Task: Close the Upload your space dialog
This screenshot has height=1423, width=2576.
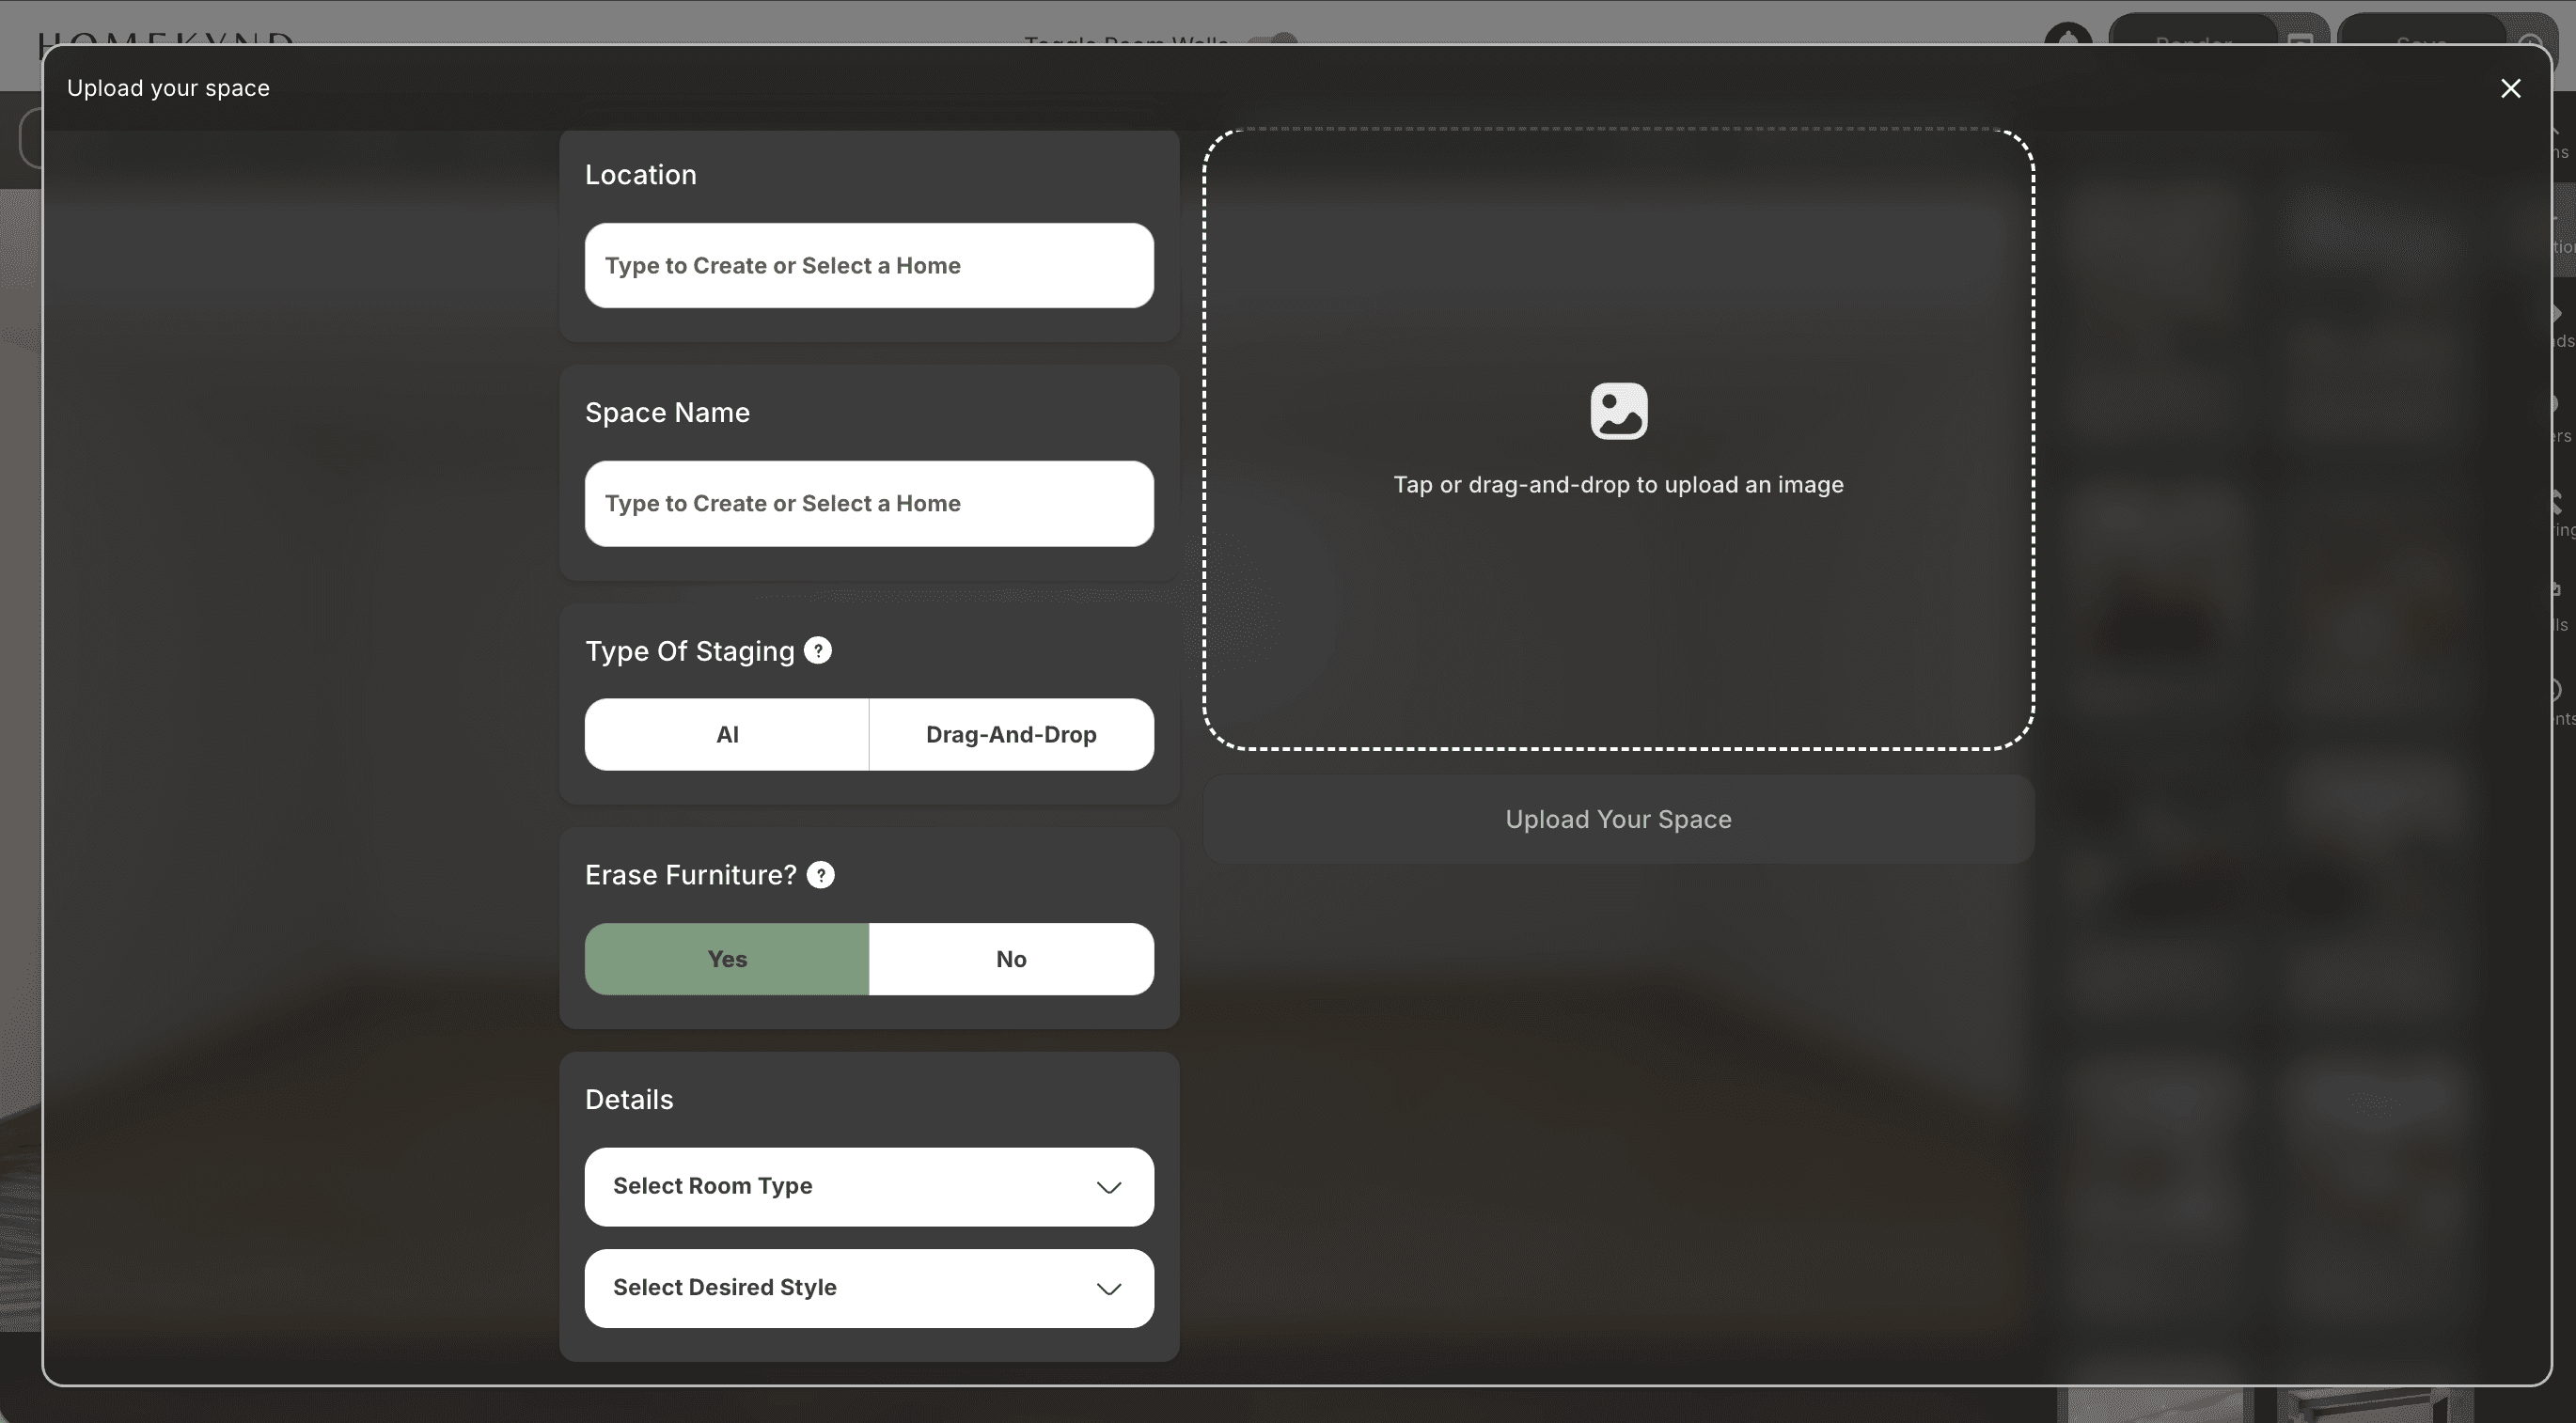Action: click(2510, 88)
